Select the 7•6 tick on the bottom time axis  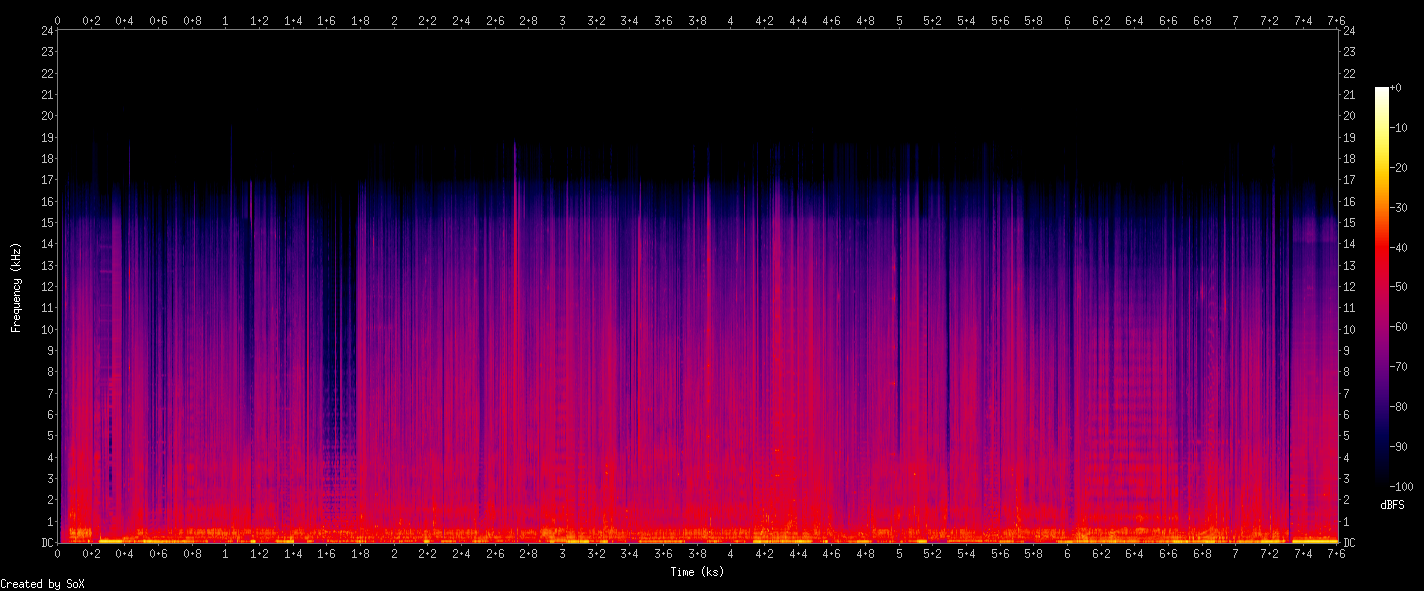pos(1336,553)
